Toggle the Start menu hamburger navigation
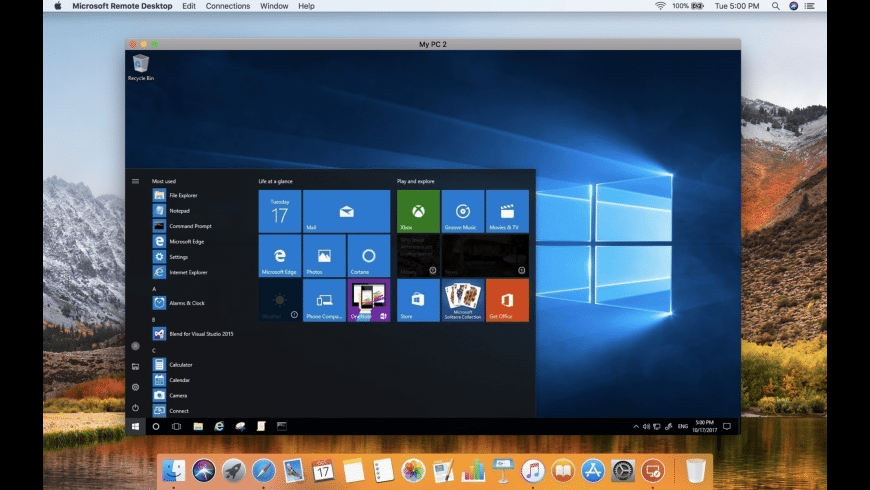Viewport: 870px width, 490px height. 135,181
